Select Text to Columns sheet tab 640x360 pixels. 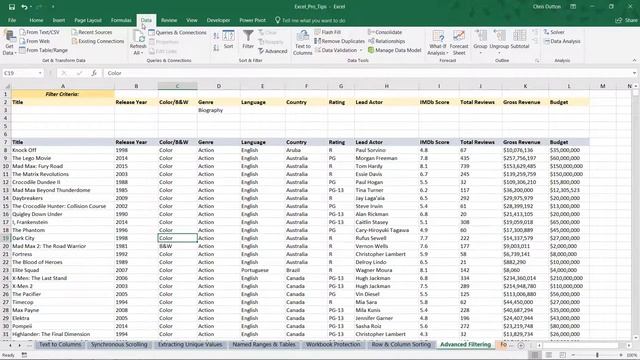[x=60, y=344]
